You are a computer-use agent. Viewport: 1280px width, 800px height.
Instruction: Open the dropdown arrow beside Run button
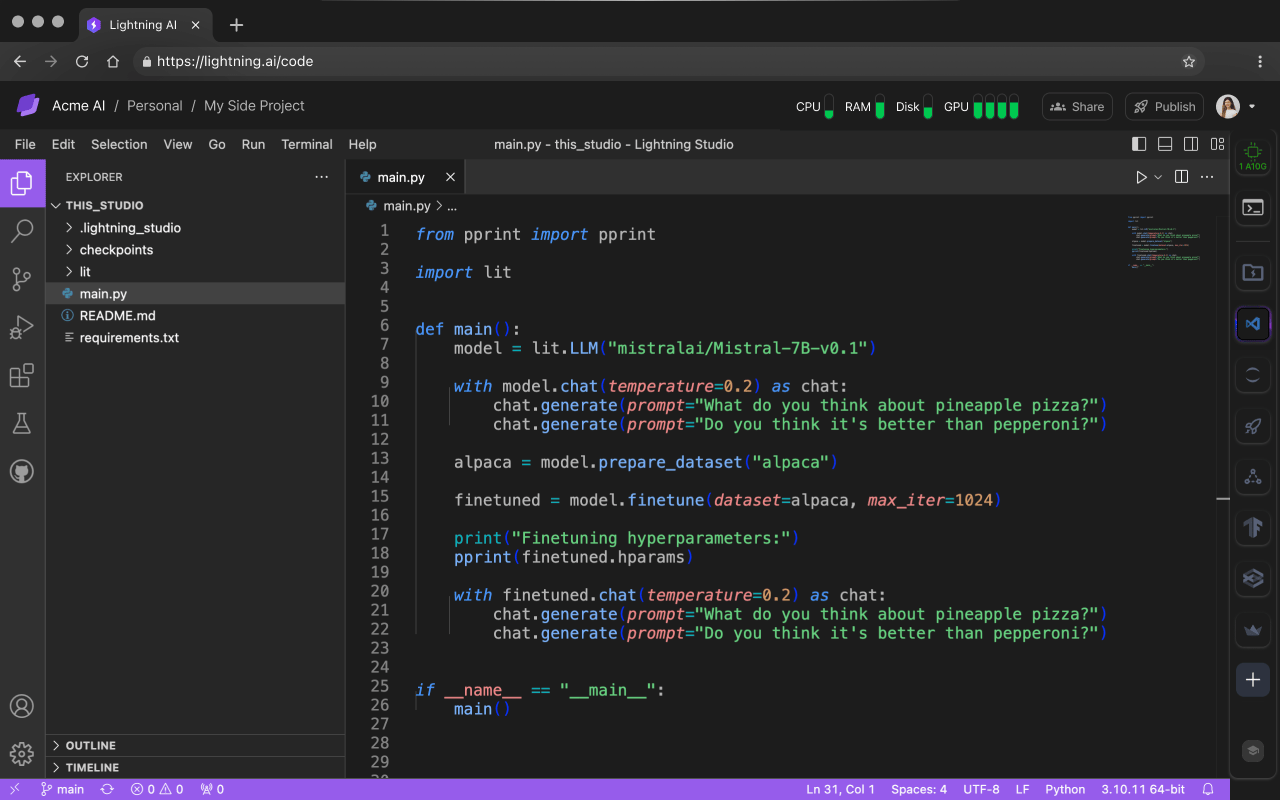(1159, 177)
